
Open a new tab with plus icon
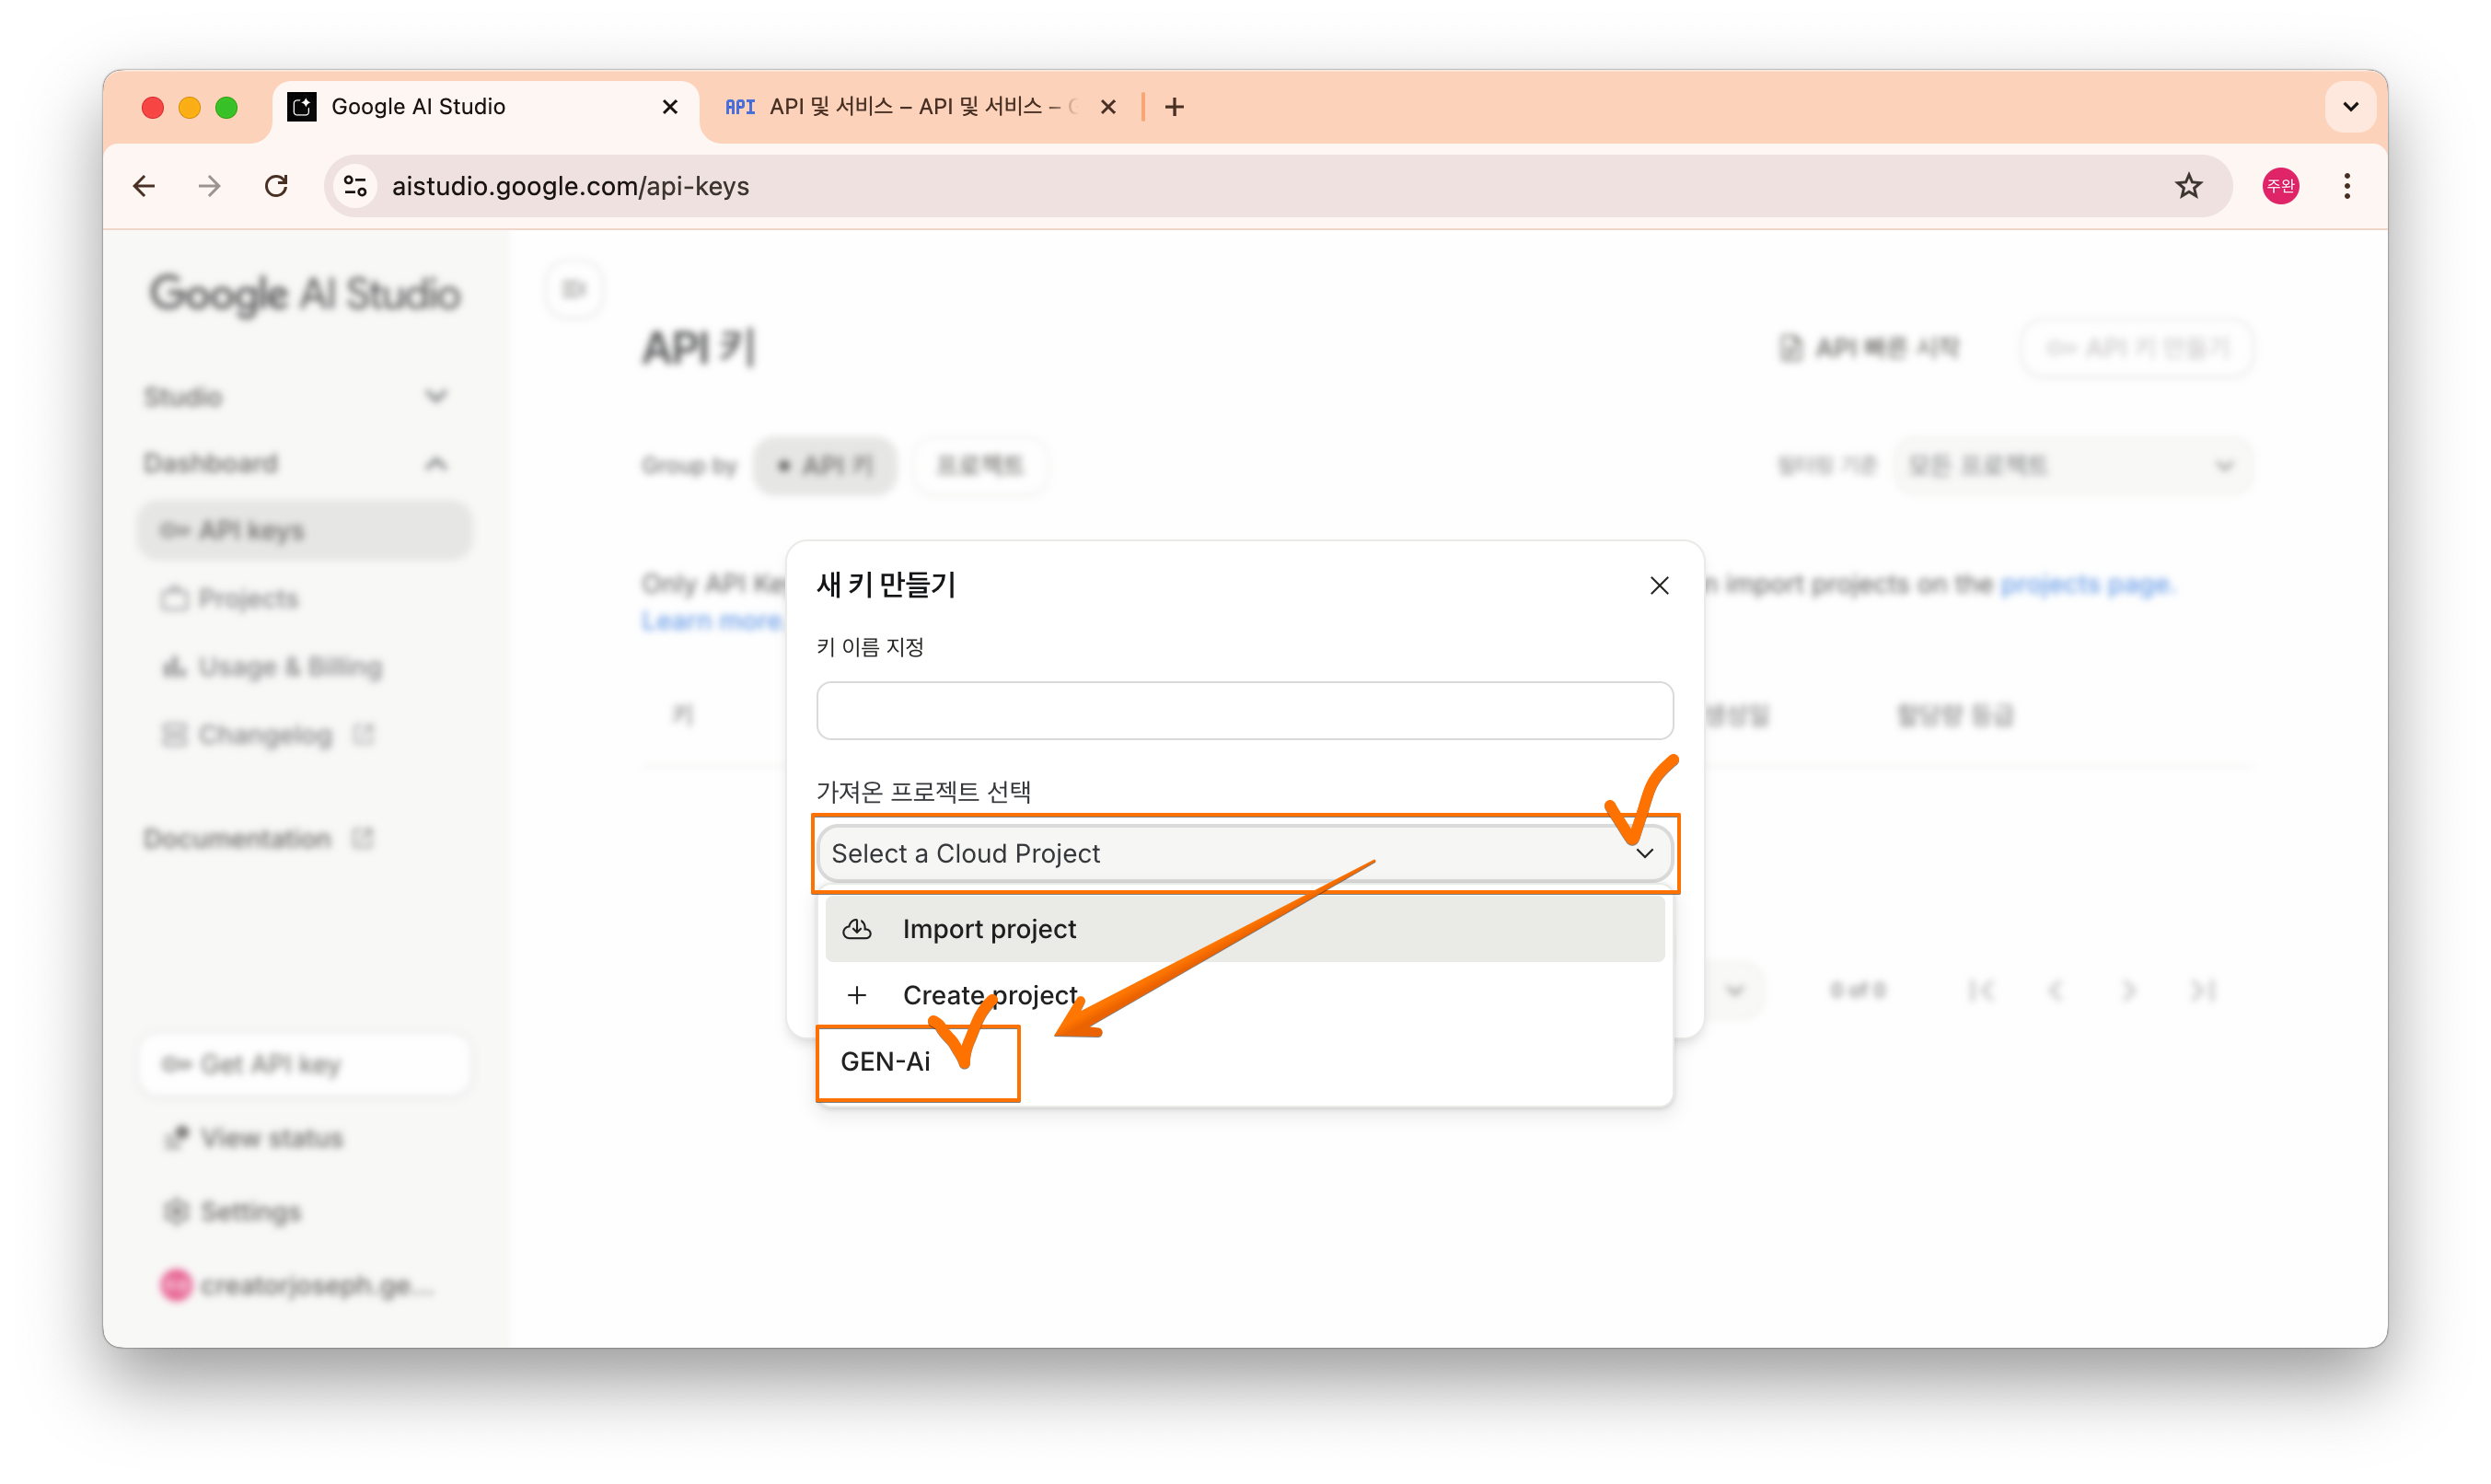pos(1174,107)
